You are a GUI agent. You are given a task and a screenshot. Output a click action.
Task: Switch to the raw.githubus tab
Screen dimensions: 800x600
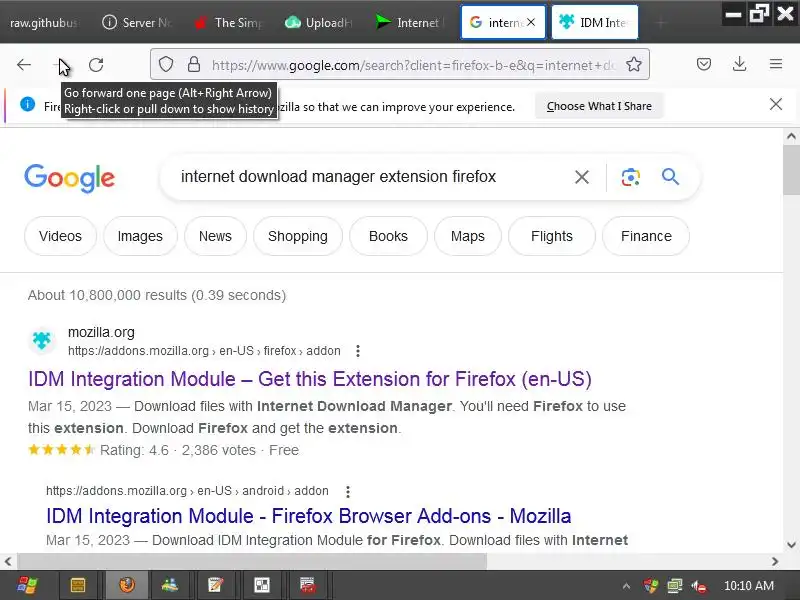pyautogui.click(x=43, y=22)
